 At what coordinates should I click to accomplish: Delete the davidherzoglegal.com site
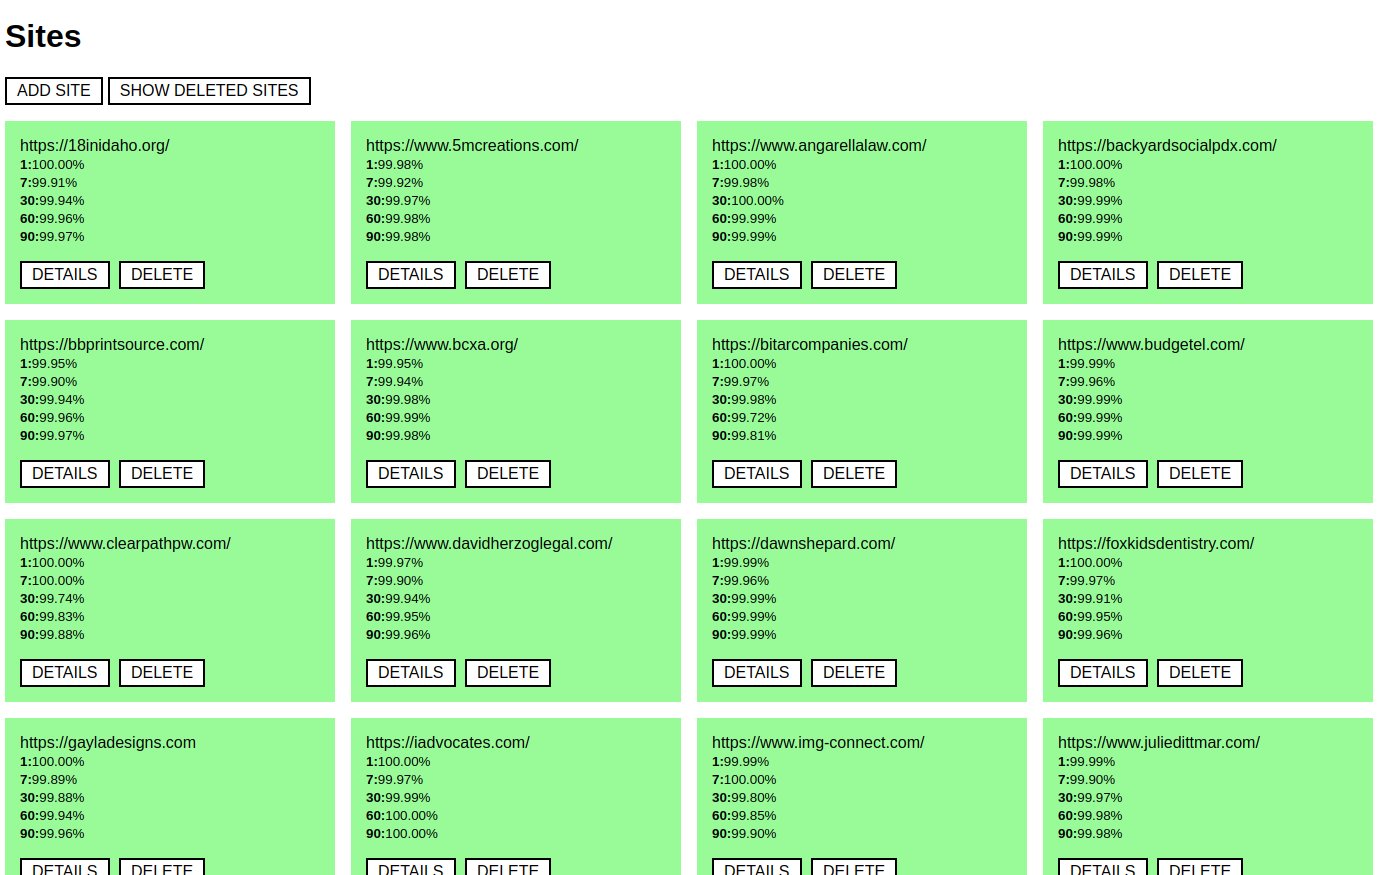pos(508,673)
